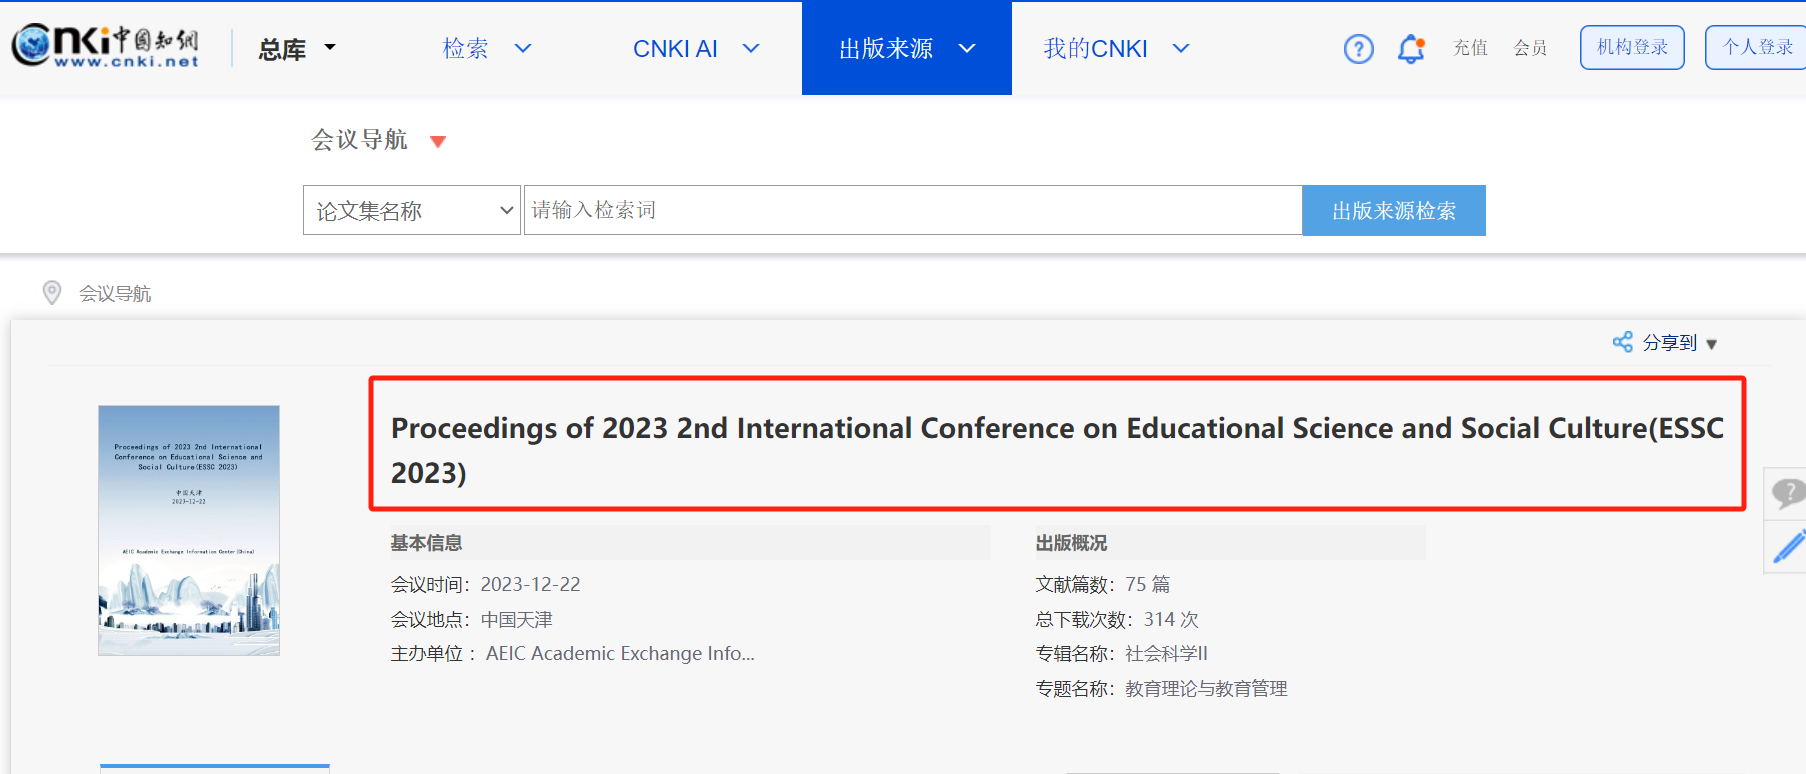Expand the CNKI AI menu chevron
Image resolution: width=1806 pixels, height=774 pixels.
coord(751,48)
